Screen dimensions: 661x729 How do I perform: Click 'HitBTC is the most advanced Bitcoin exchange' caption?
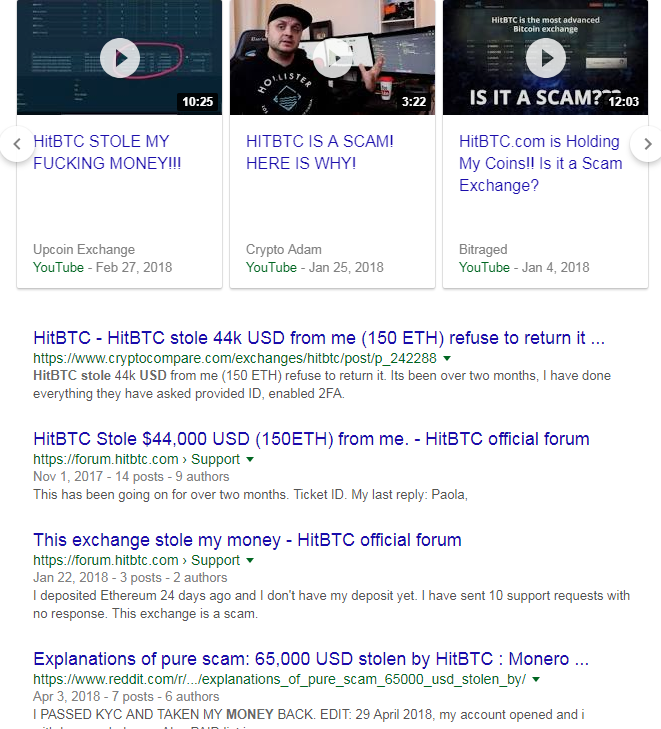546,24
